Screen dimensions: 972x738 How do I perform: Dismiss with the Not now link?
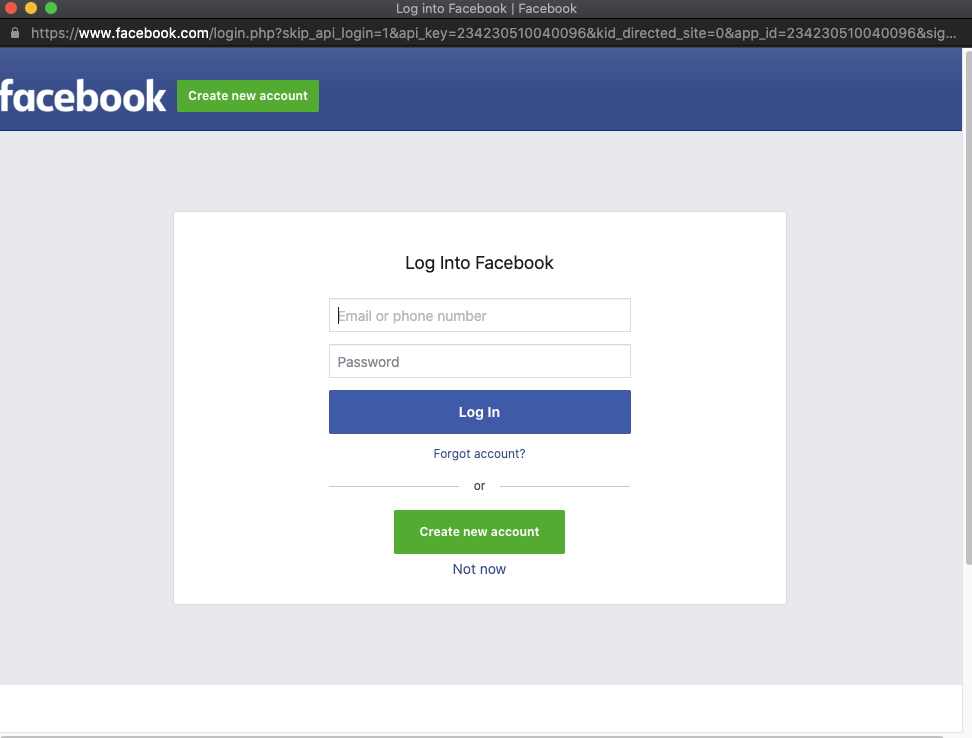479,569
